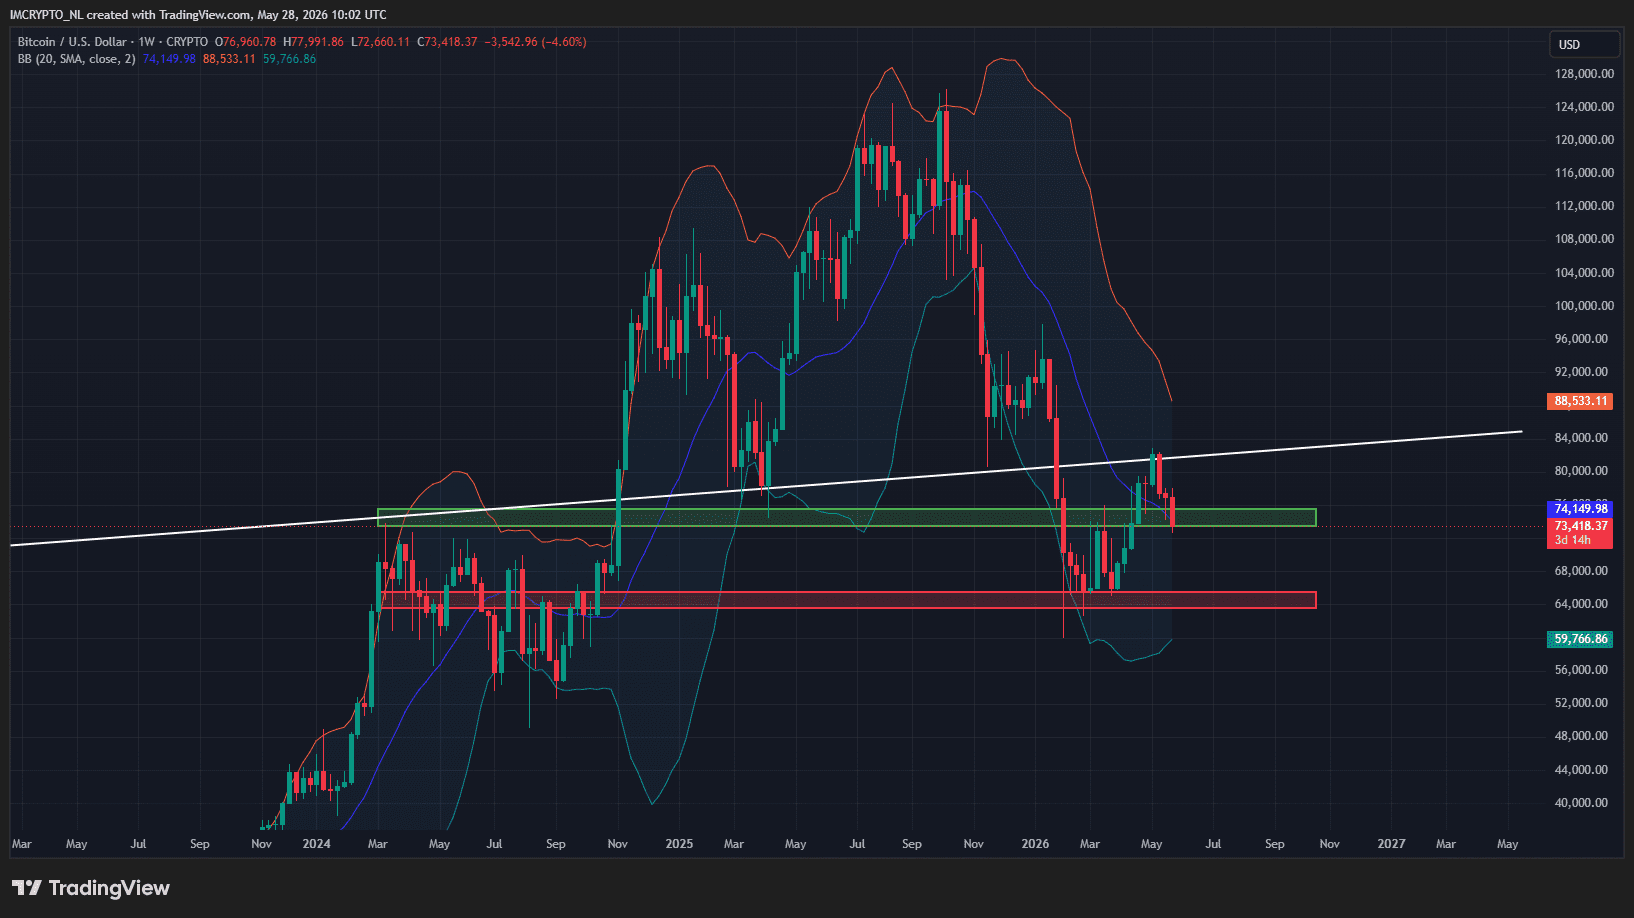Click the 44,000.00 price axis label
This screenshot has height=918, width=1634.
[x=1581, y=770]
